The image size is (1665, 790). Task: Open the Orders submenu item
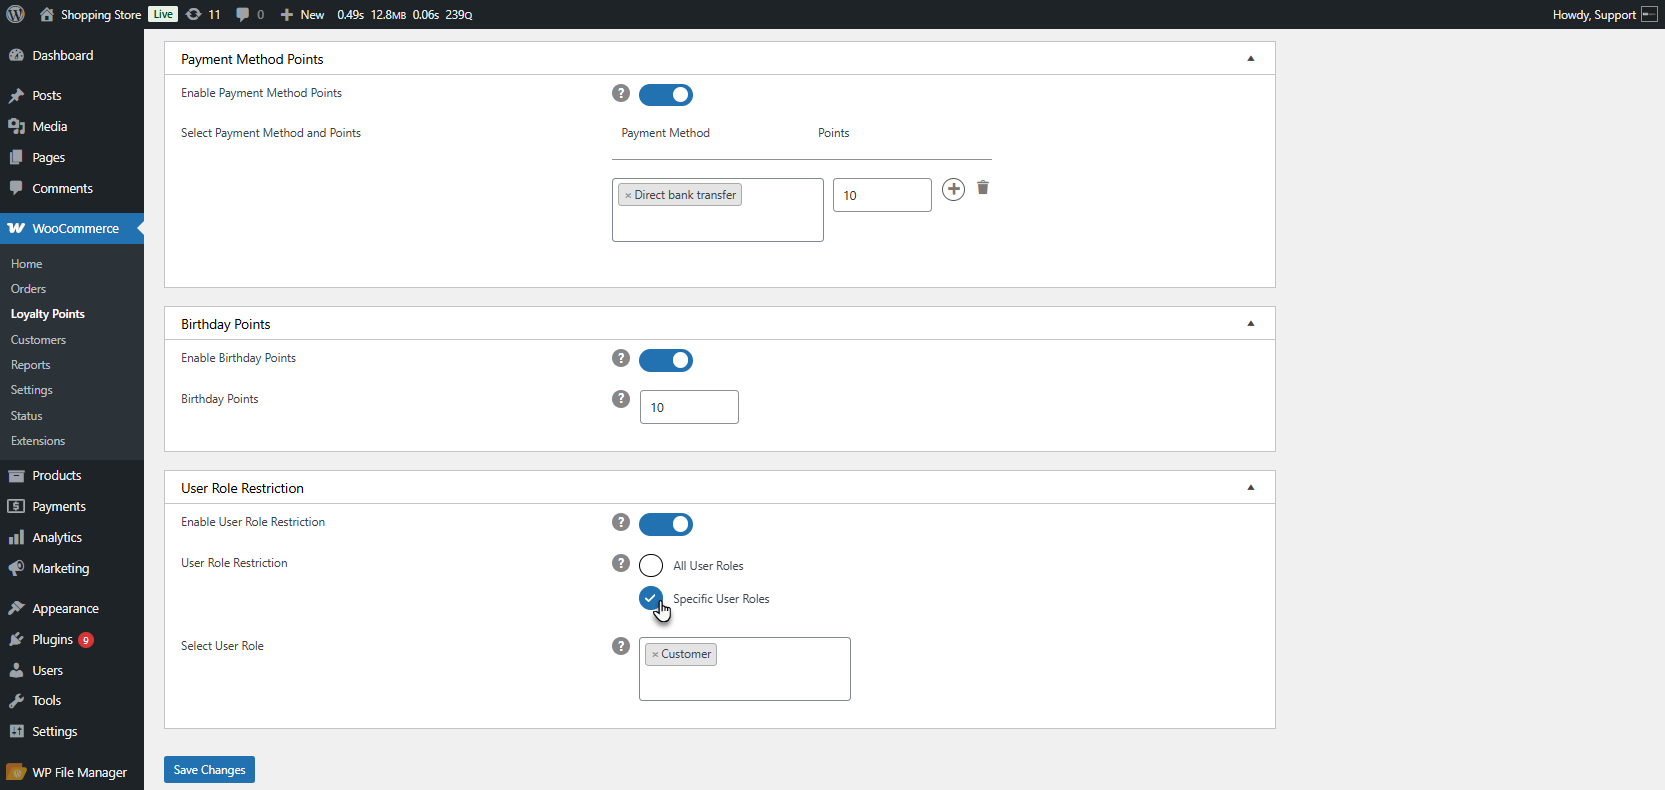28,289
